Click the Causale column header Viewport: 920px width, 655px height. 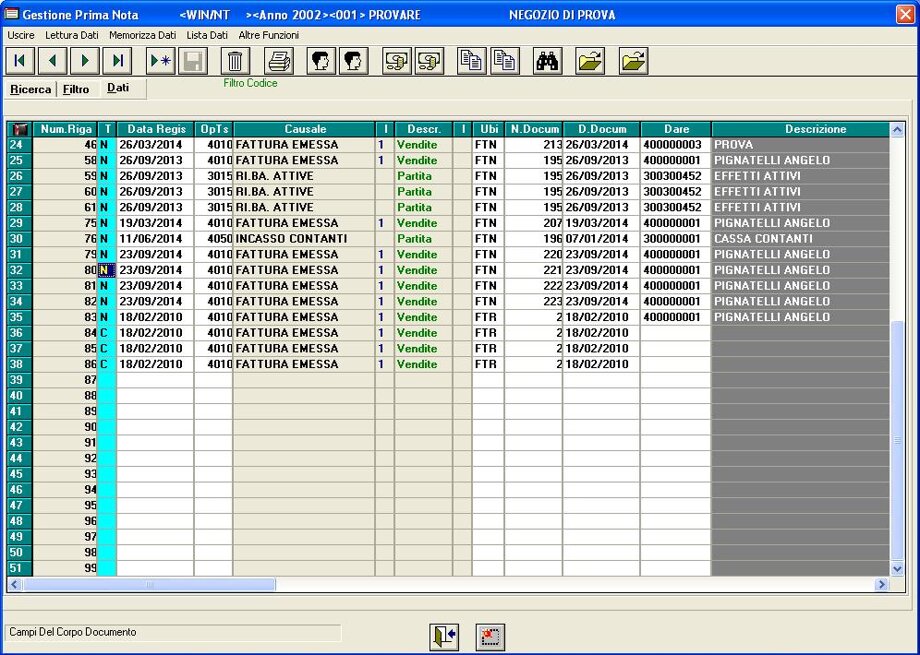click(304, 129)
